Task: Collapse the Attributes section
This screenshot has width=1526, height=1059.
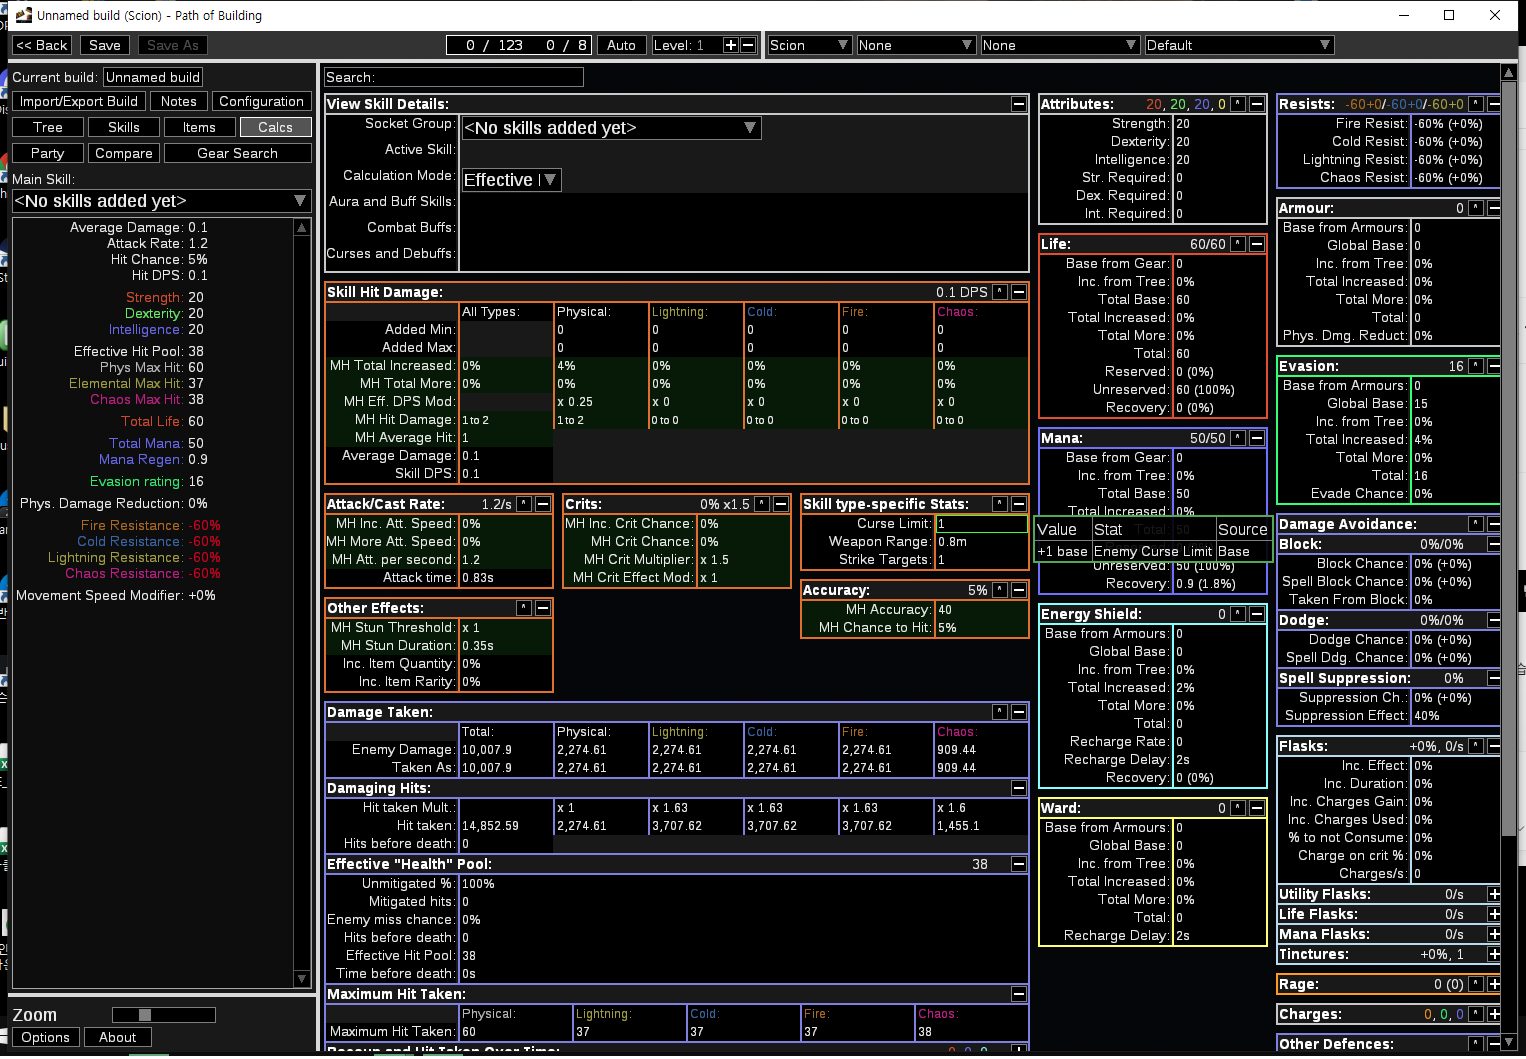Action: pos(1257,104)
